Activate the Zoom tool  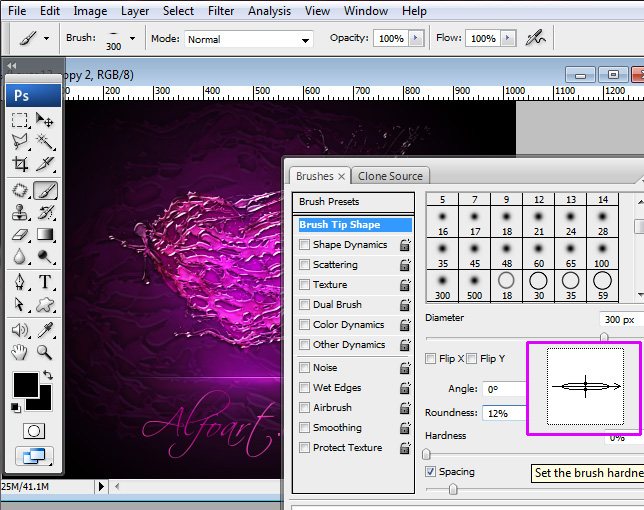click(x=46, y=352)
